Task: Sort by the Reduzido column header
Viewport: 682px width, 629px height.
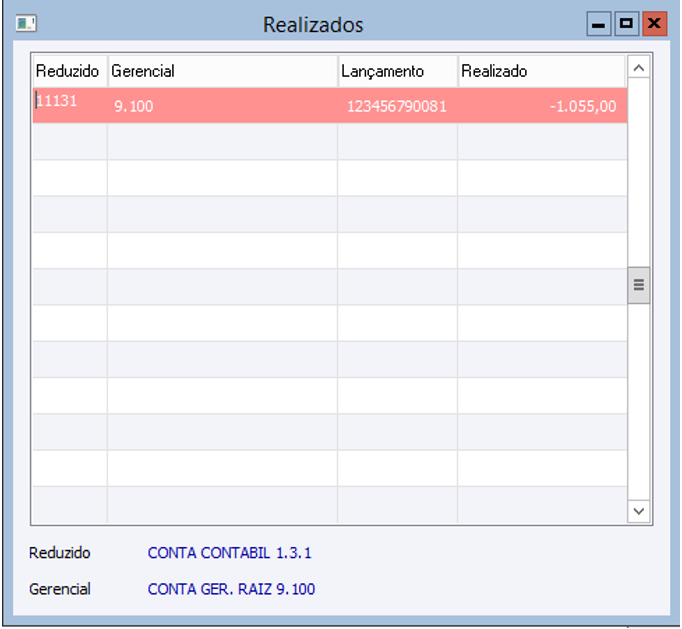Action: pos(70,71)
